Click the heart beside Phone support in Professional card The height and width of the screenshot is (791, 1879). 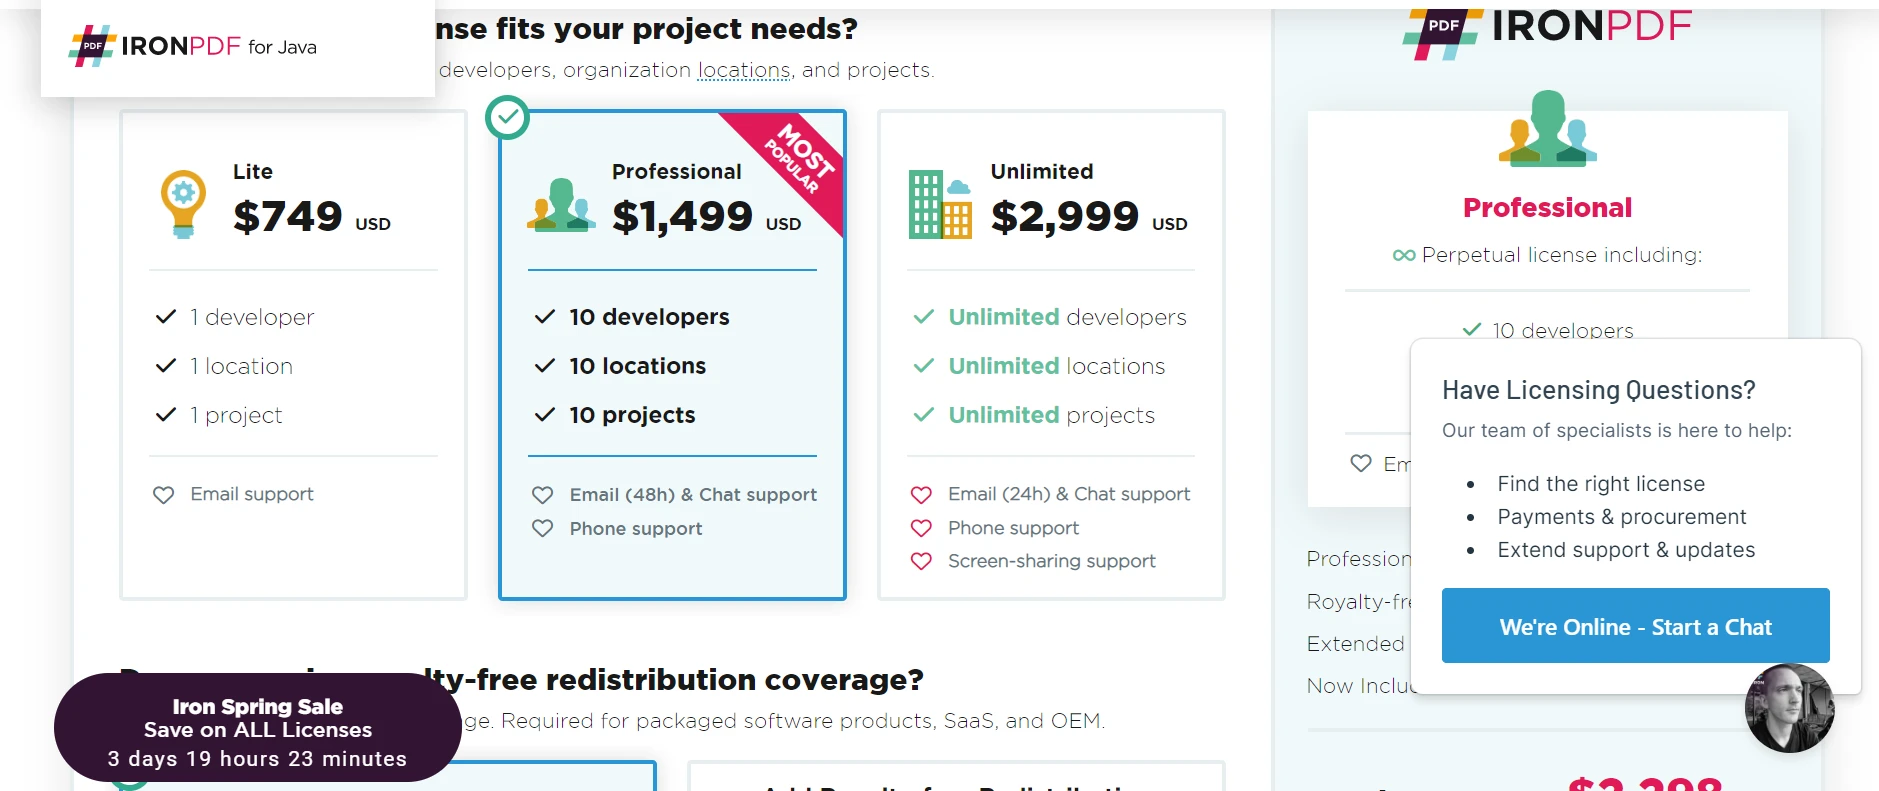click(542, 528)
